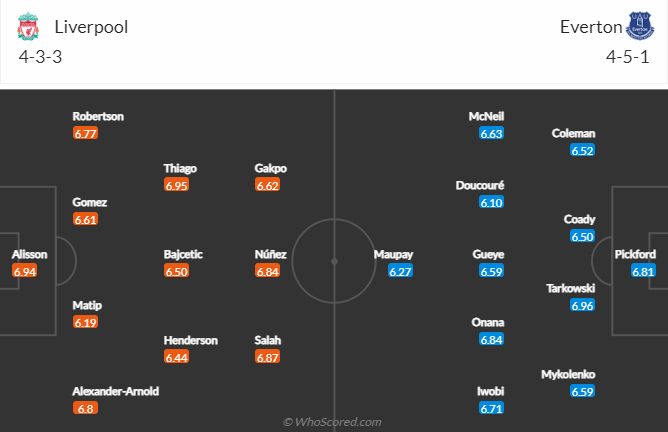Select Tarkowski's 6.96 rating badge
This screenshot has height=432, width=668.
(x=583, y=305)
